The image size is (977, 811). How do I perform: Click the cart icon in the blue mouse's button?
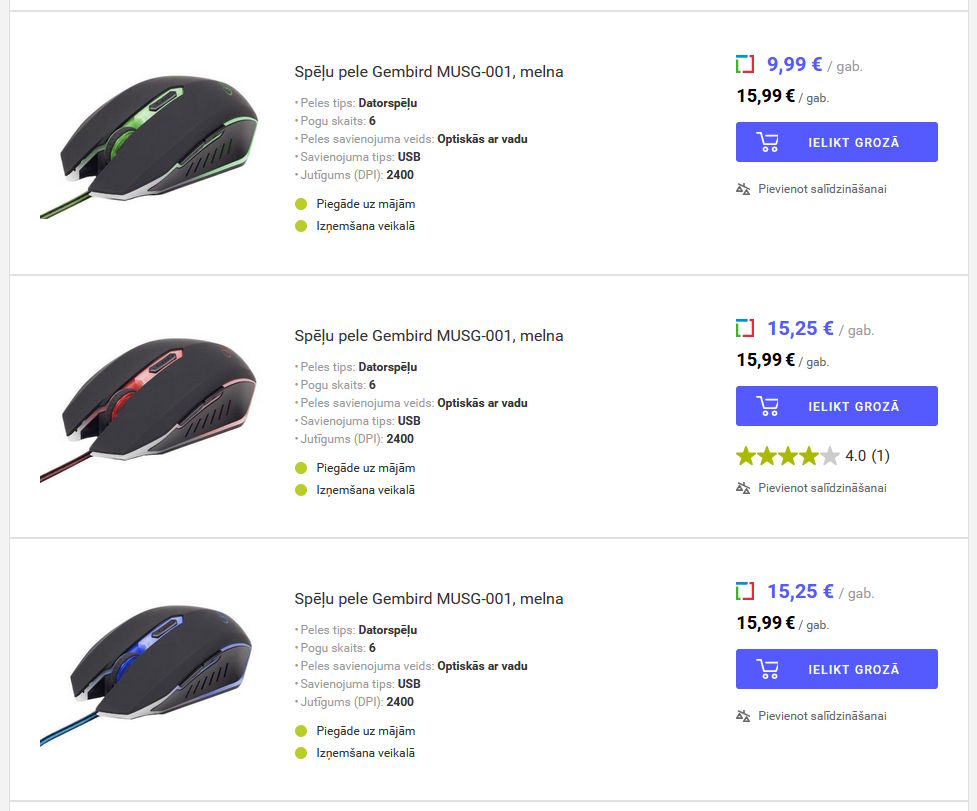[768, 669]
